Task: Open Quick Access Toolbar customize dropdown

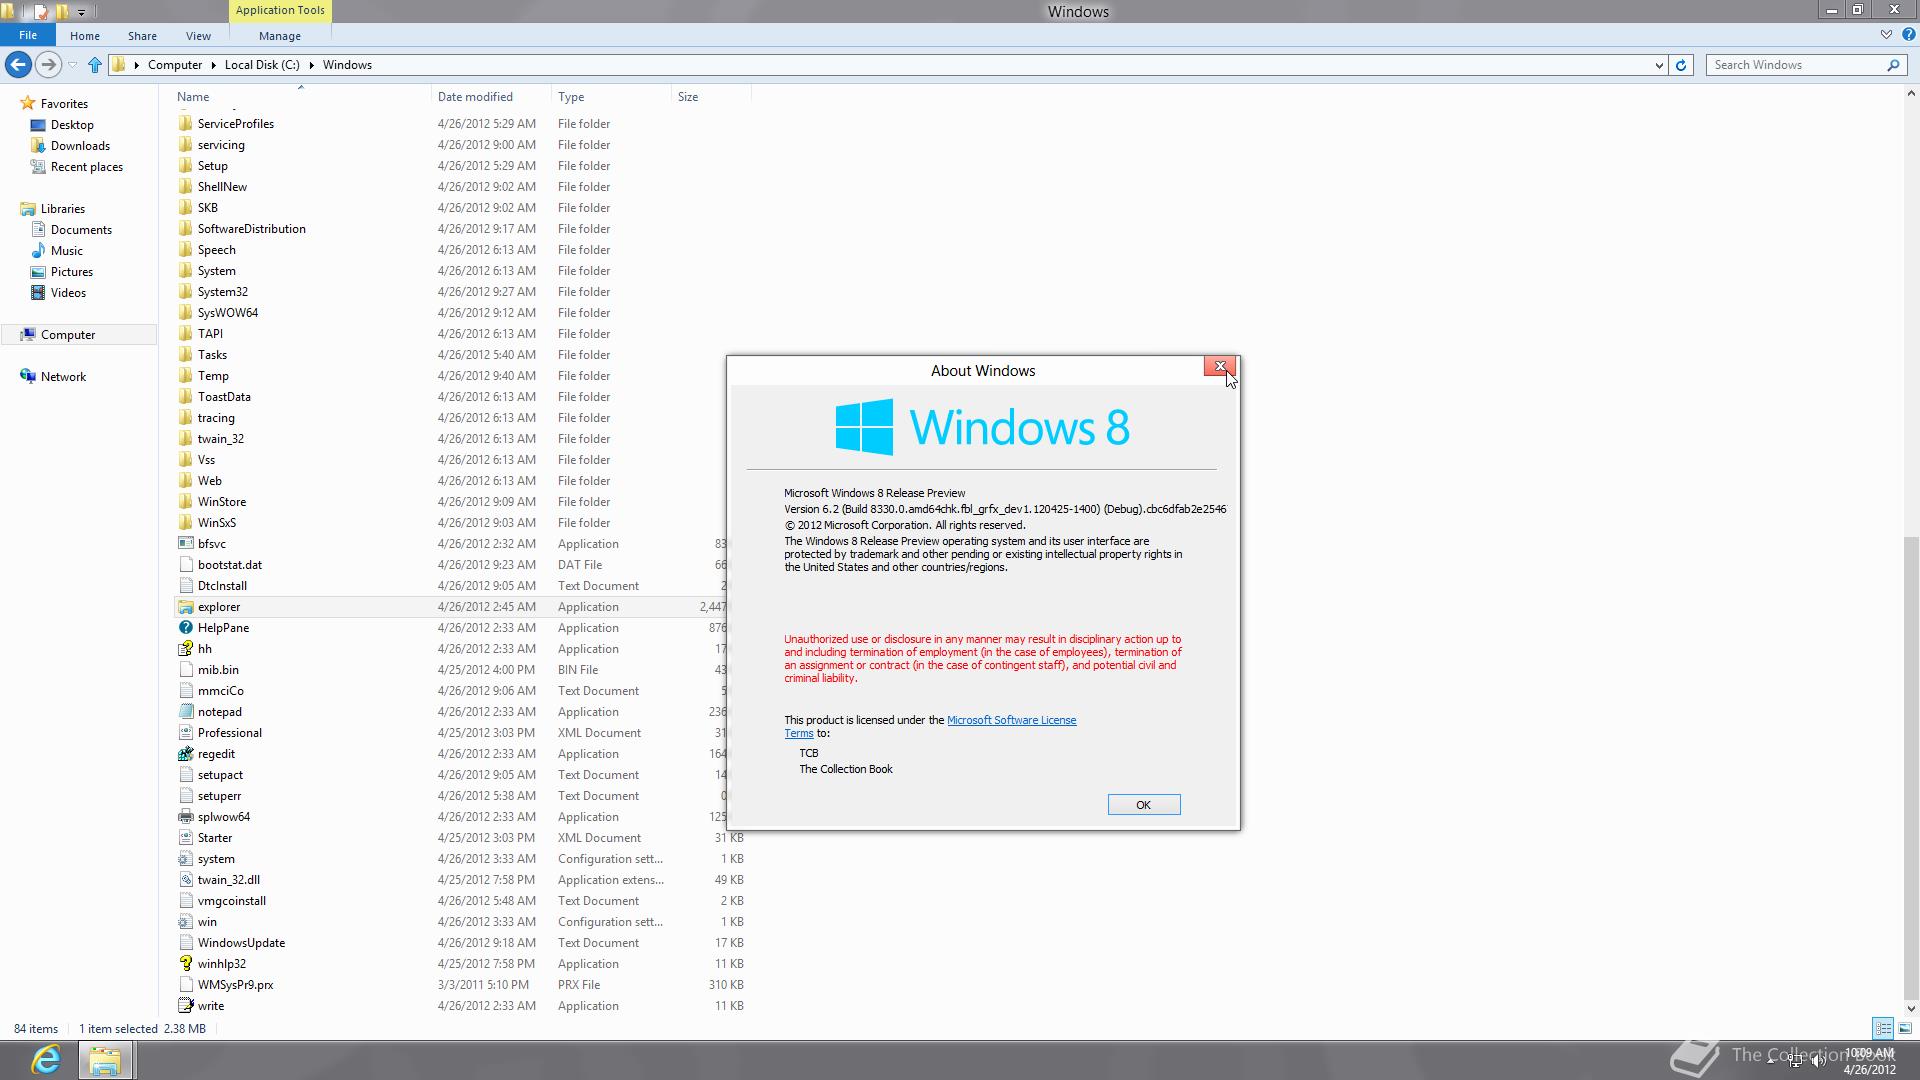Action: (82, 12)
